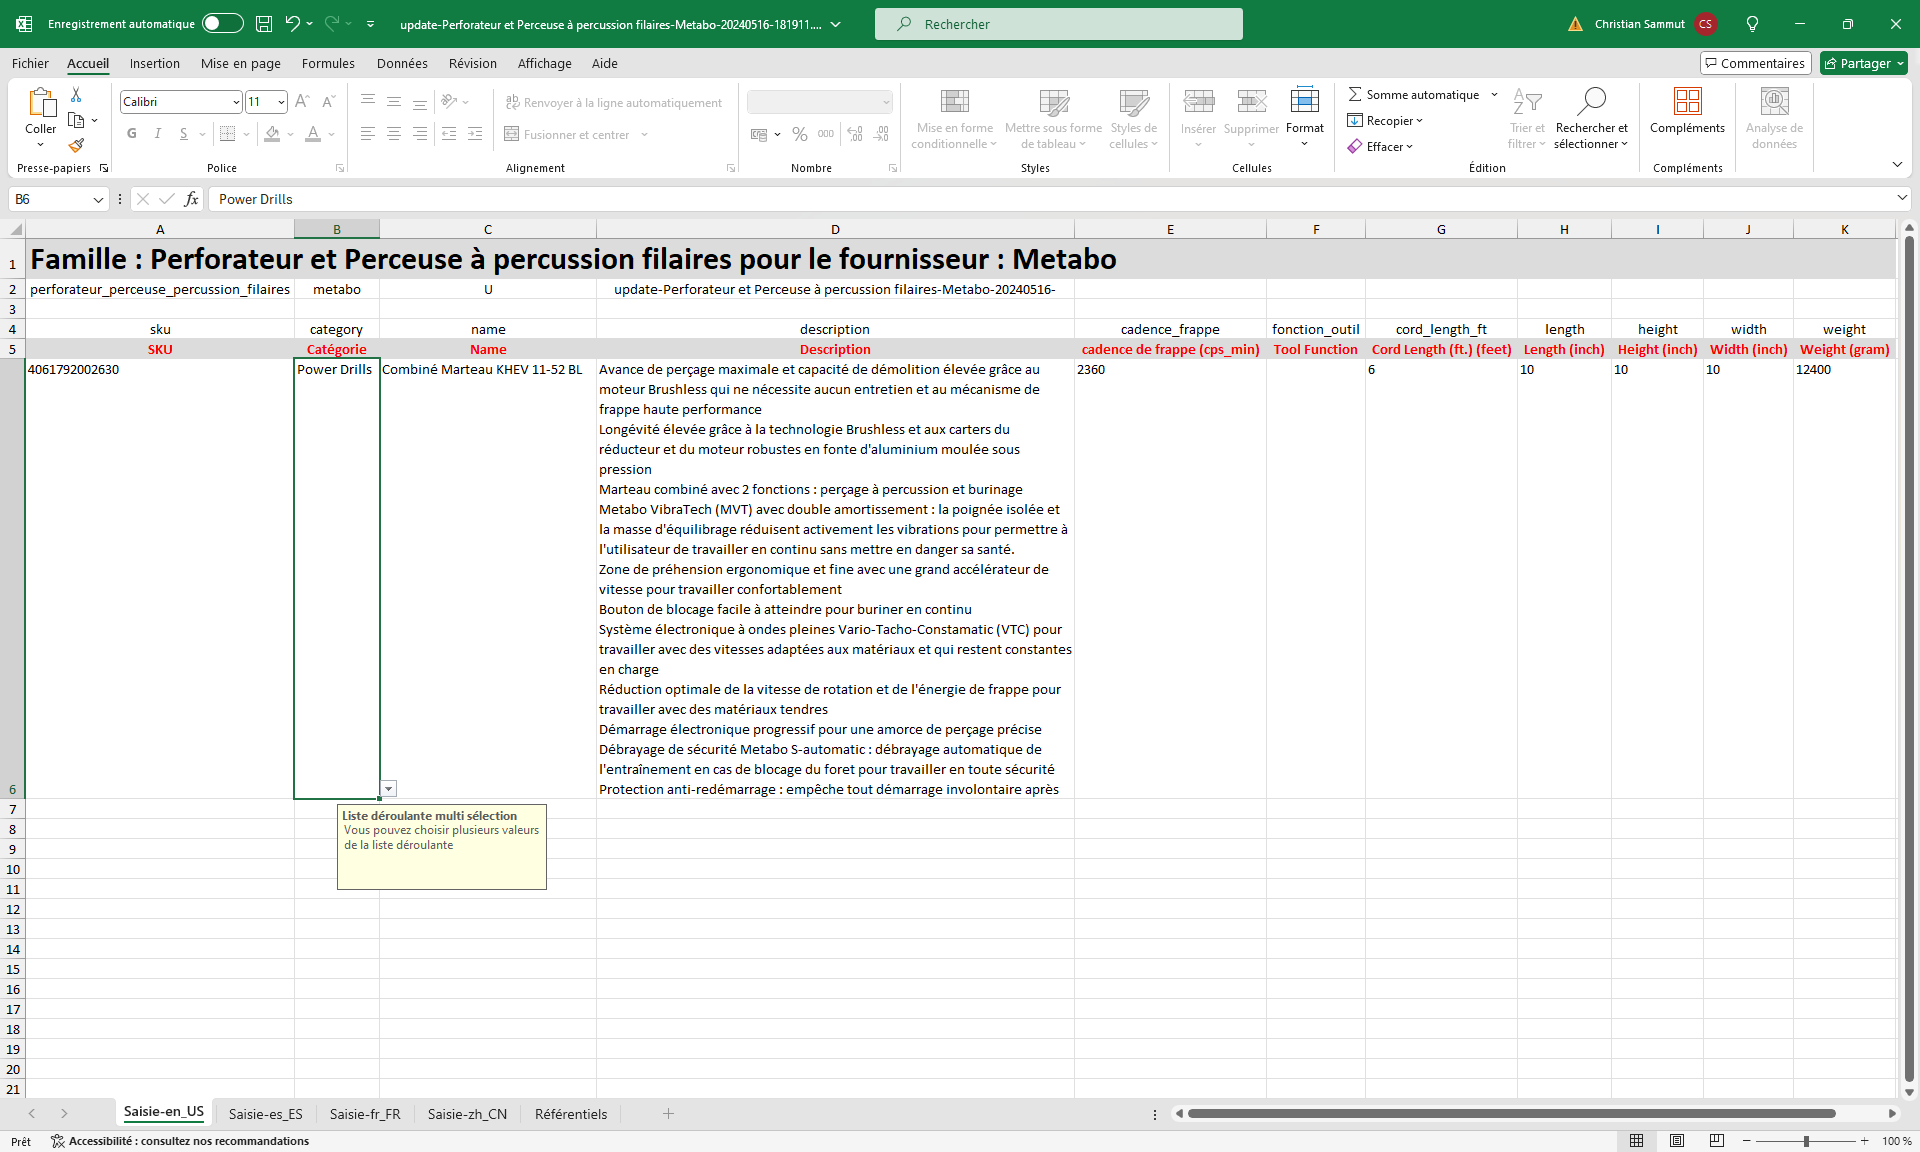The width and height of the screenshot is (1920, 1152).
Task: Click the Page Layout view icon
Action: [x=1677, y=1141]
